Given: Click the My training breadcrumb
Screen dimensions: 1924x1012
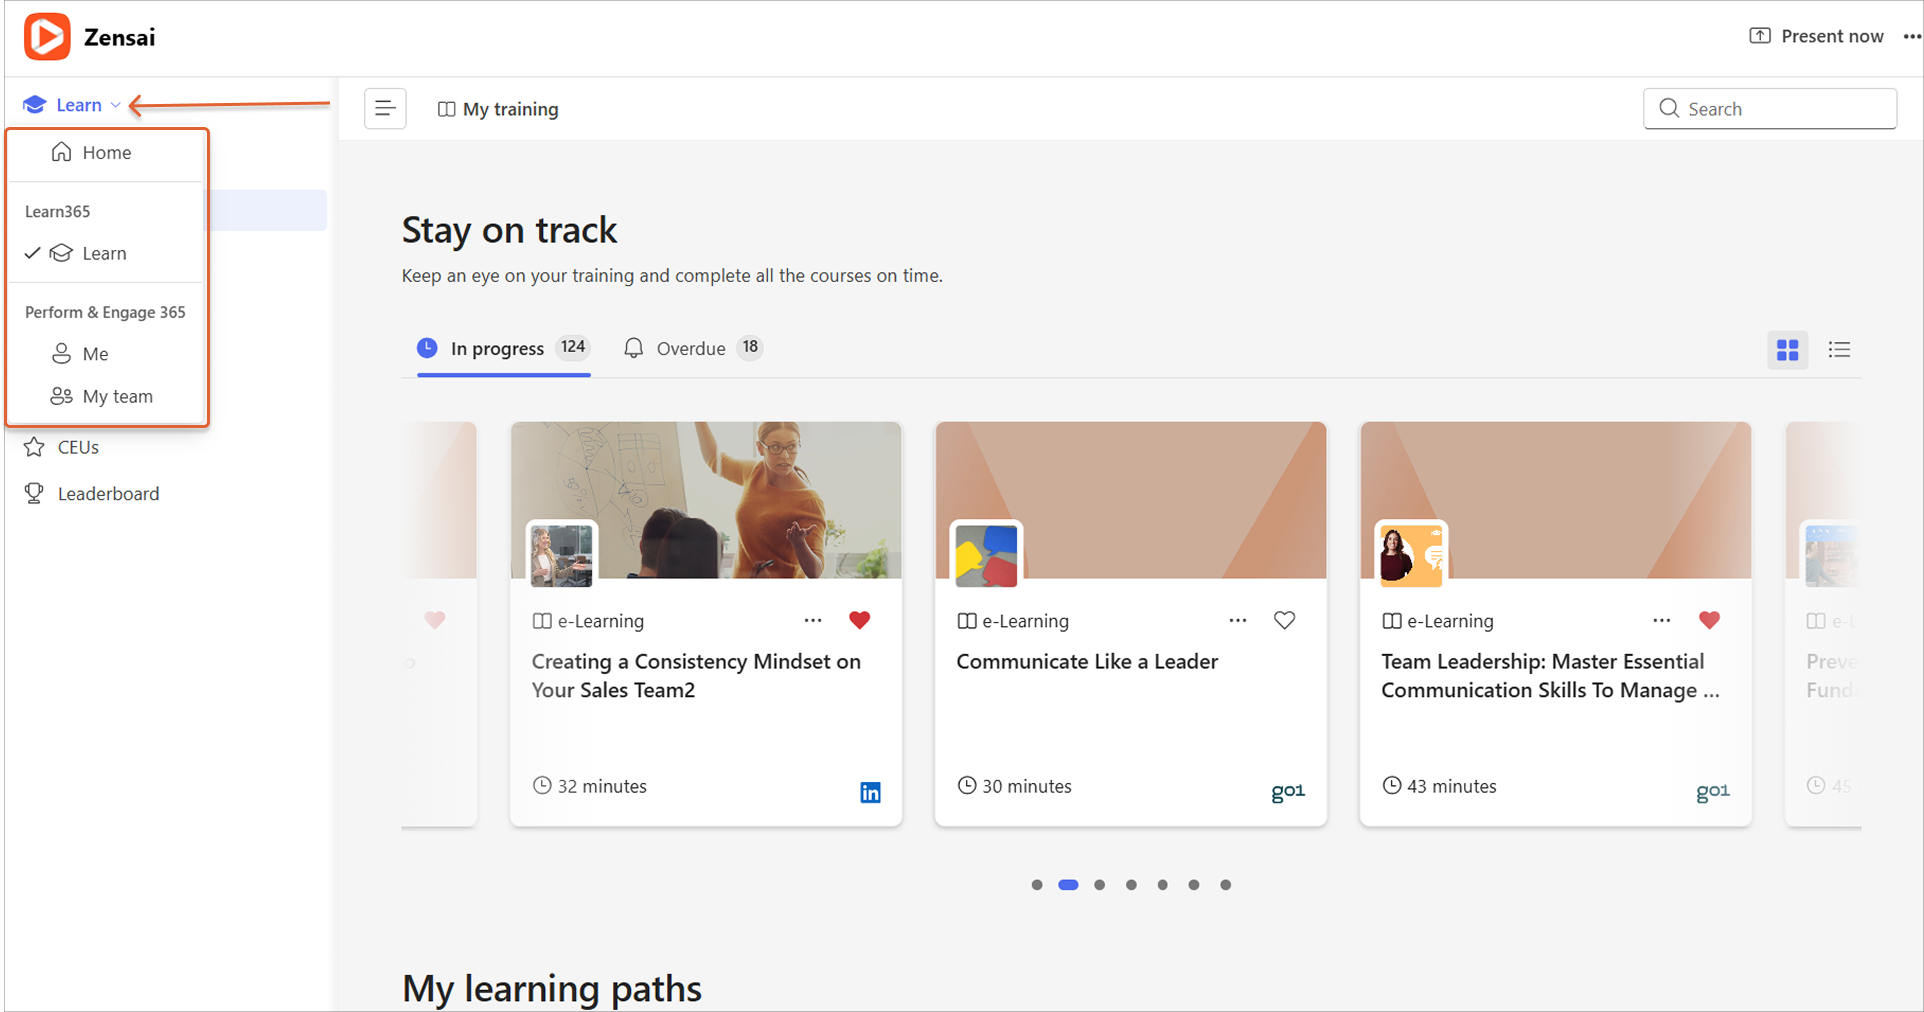Looking at the screenshot, I should click(x=498, y=109).
